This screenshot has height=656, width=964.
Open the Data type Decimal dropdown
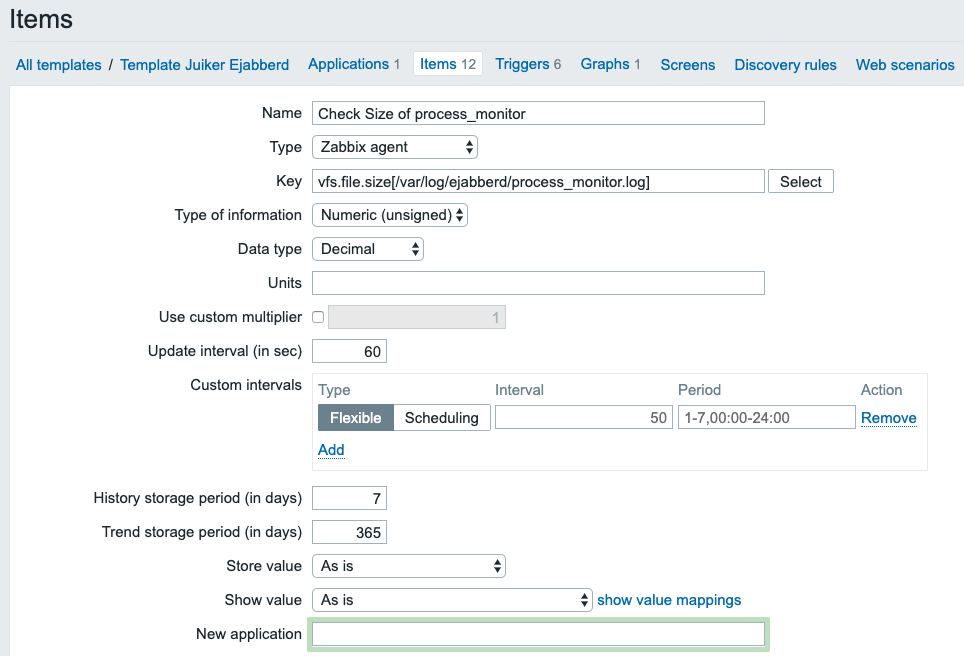pos(368,249)
